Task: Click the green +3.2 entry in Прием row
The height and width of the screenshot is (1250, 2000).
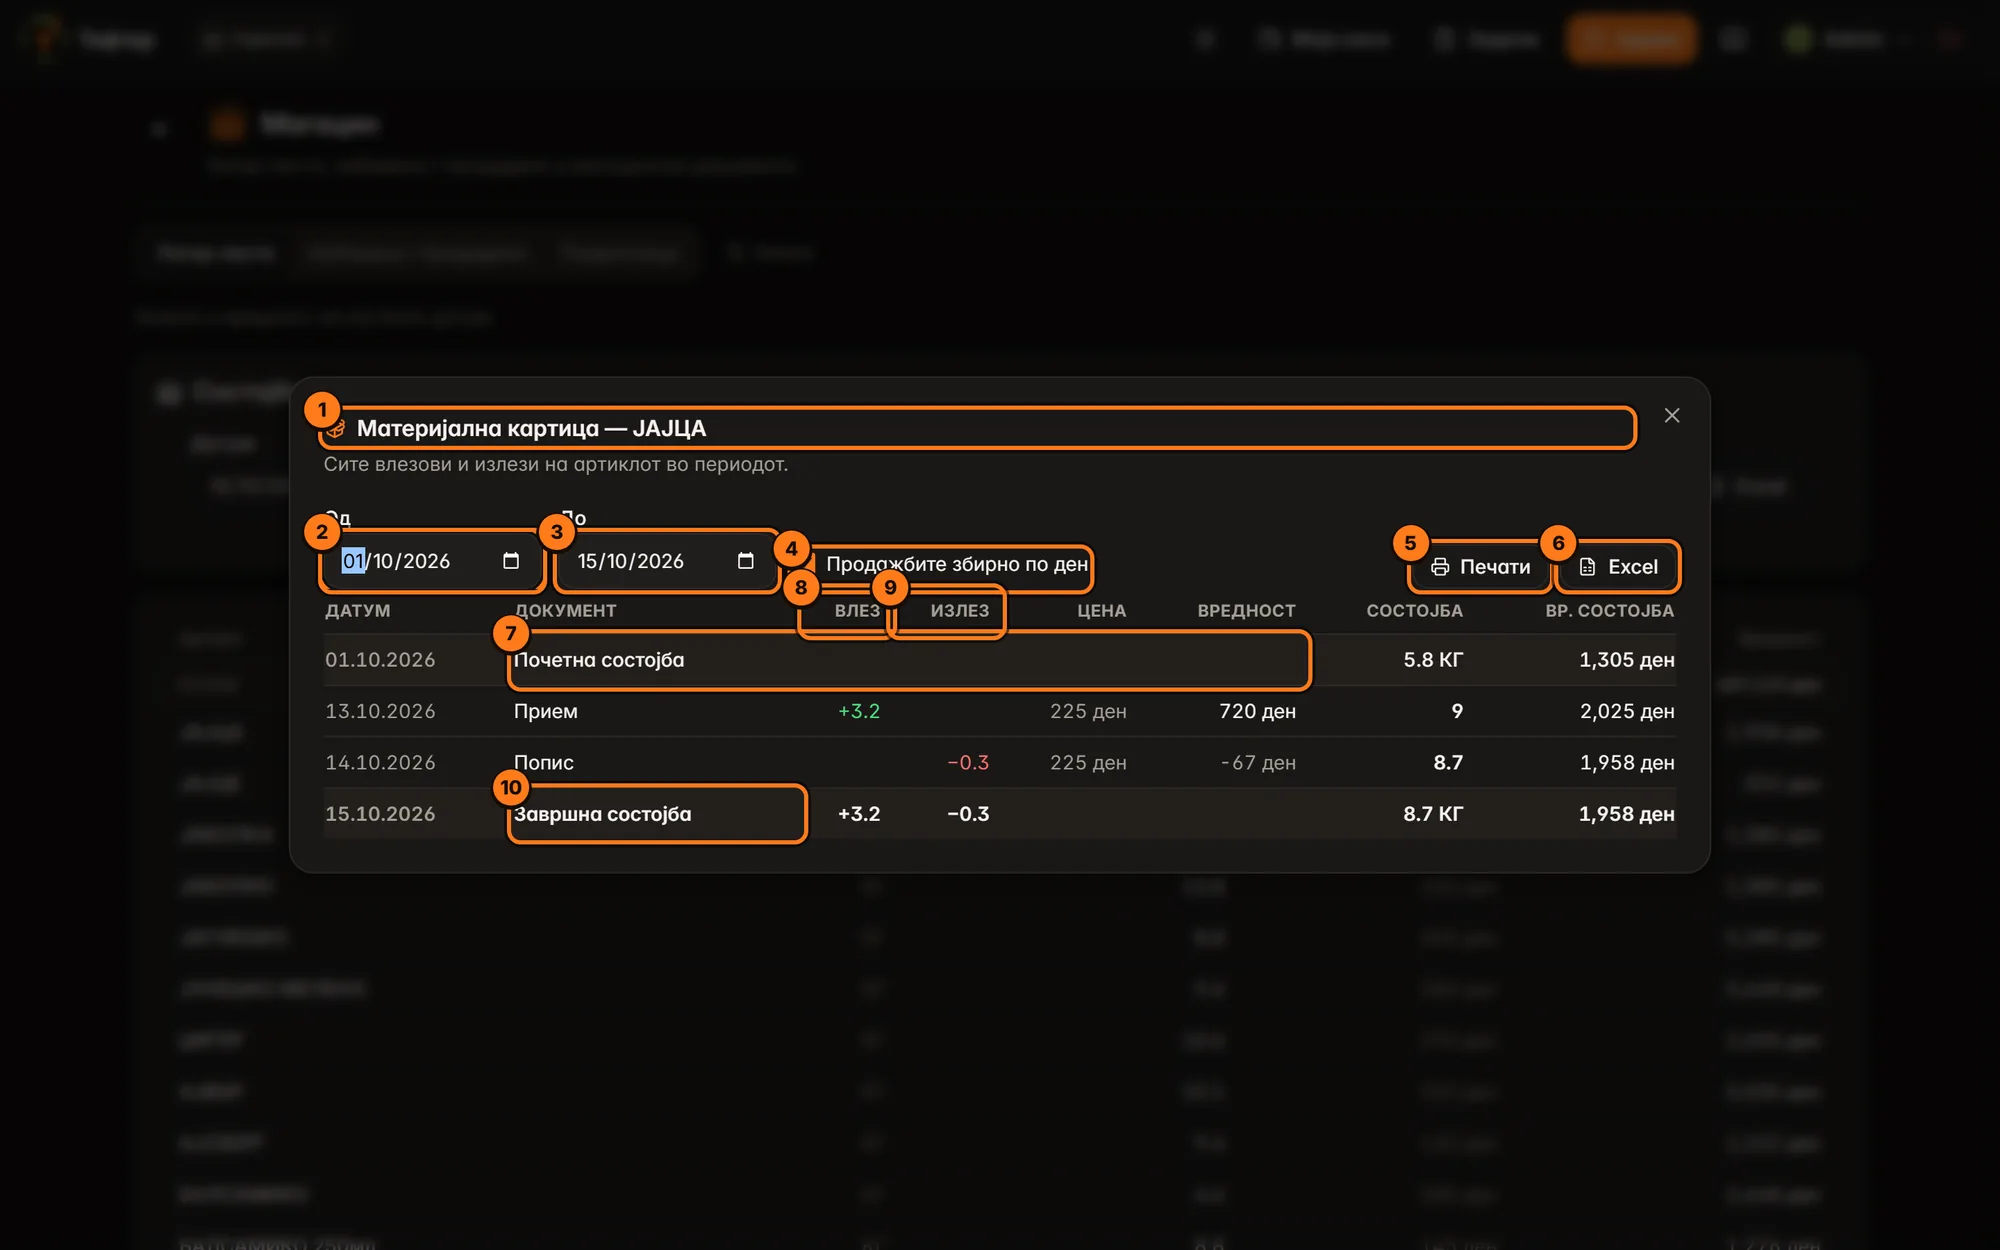Action: pyautogui.click(x=859, y=711)
